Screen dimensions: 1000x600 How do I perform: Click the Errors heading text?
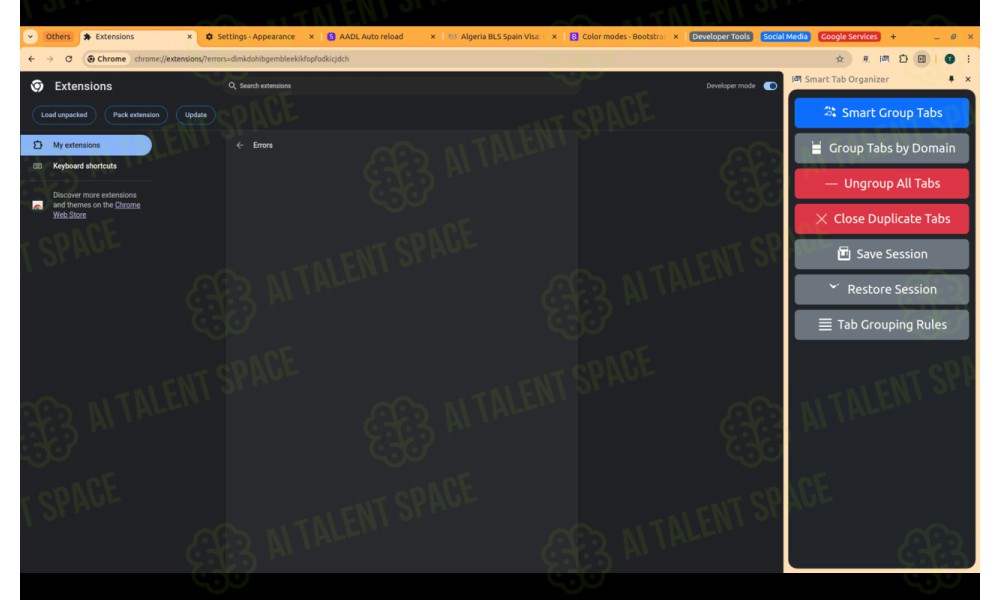point(263,145)
